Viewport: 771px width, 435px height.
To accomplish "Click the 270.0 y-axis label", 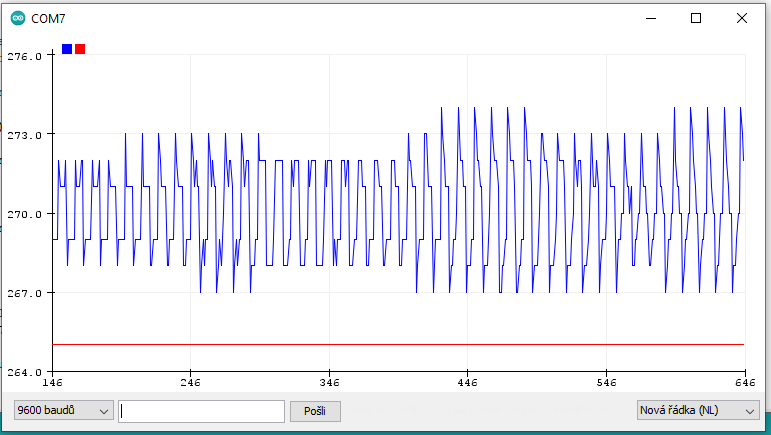I will click(24, 214).
